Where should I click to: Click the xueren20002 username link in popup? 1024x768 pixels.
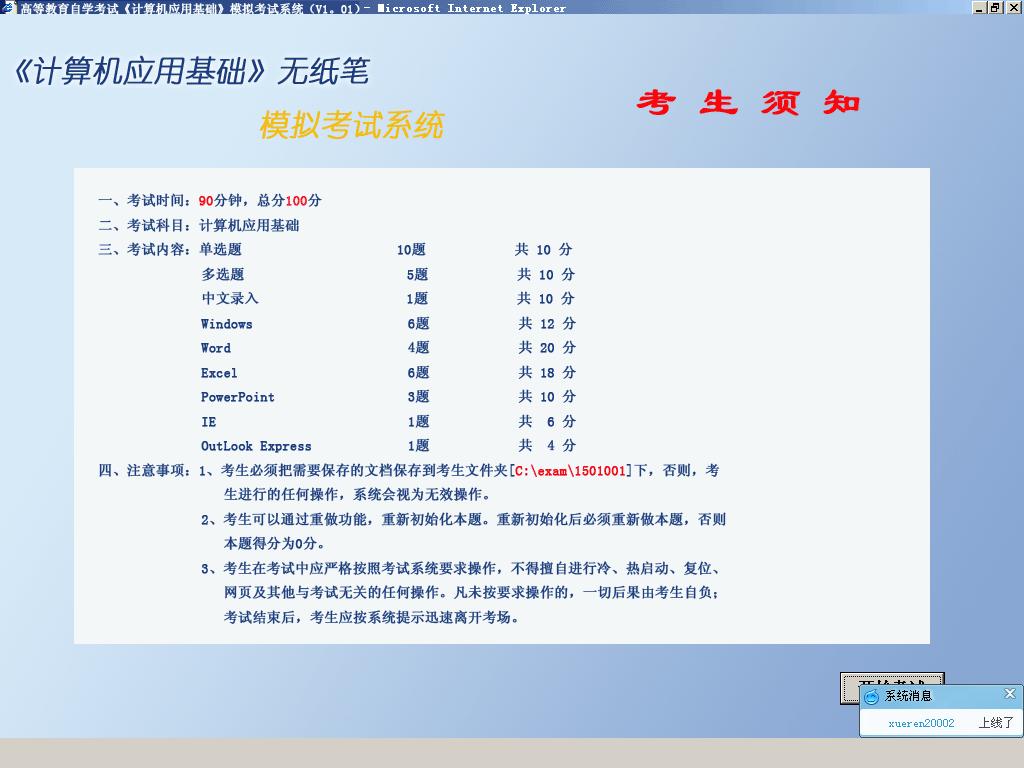(x=921, y=723)
